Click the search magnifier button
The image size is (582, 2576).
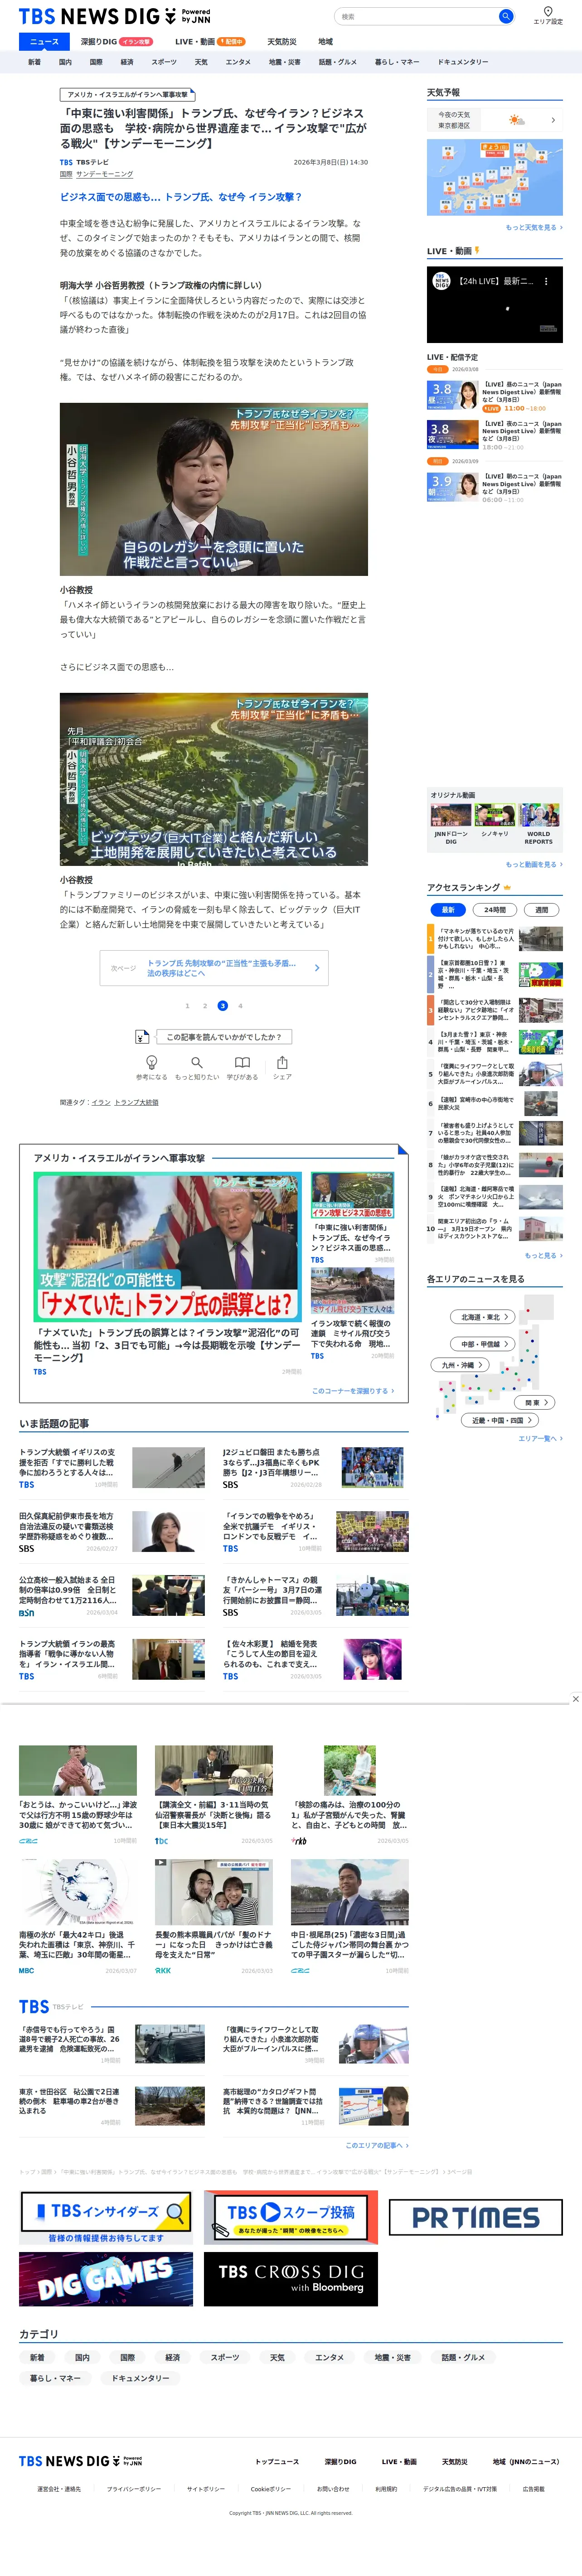pyautogui.click(x=506, y=16)
